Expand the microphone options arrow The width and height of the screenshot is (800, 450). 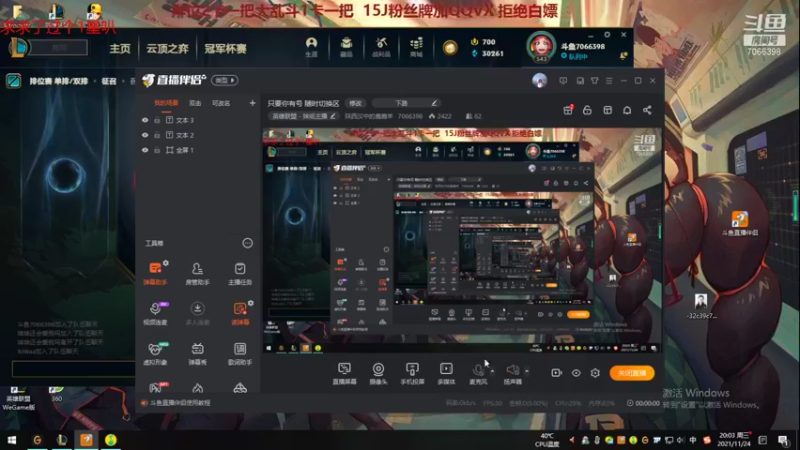tap(492, 371)
